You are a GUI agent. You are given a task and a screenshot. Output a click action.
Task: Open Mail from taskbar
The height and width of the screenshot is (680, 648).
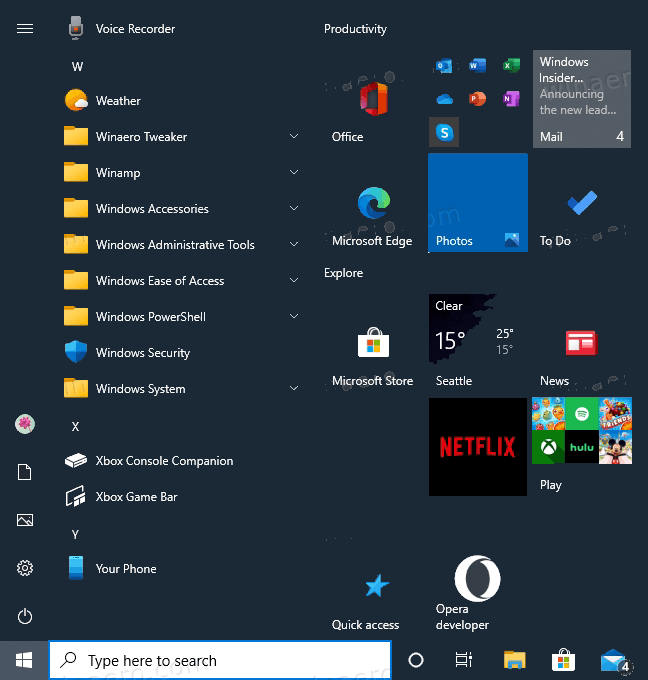615,660
